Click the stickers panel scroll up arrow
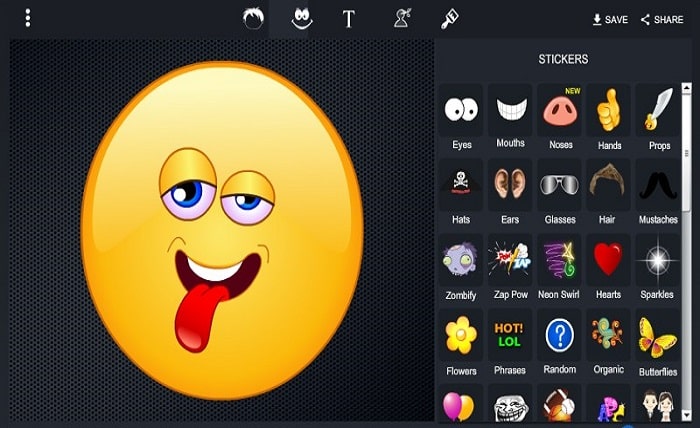The height and width of the screenshot is (428, 700). (x=687, y=88)
